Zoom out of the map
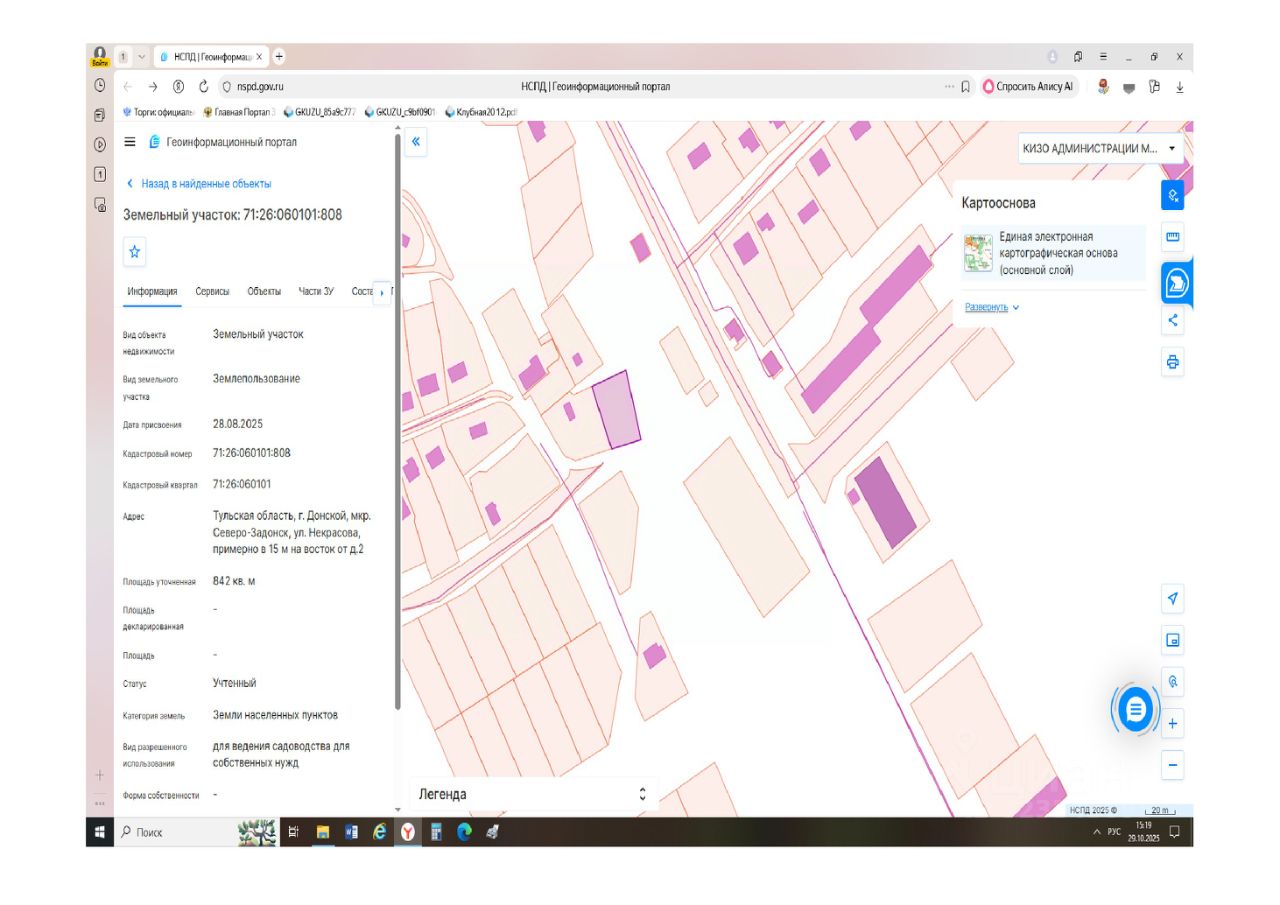 click(1173, 766)
